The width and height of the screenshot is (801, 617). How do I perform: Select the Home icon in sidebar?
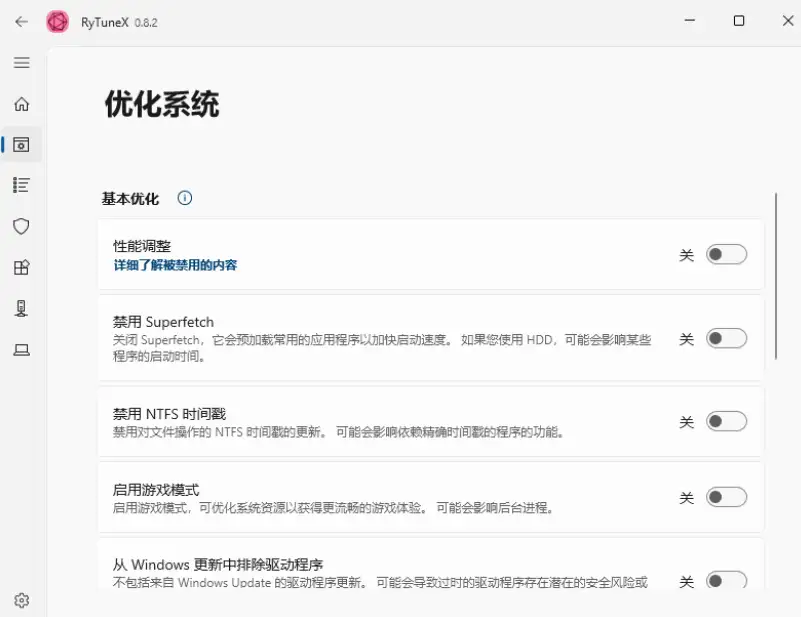[21, 103]
